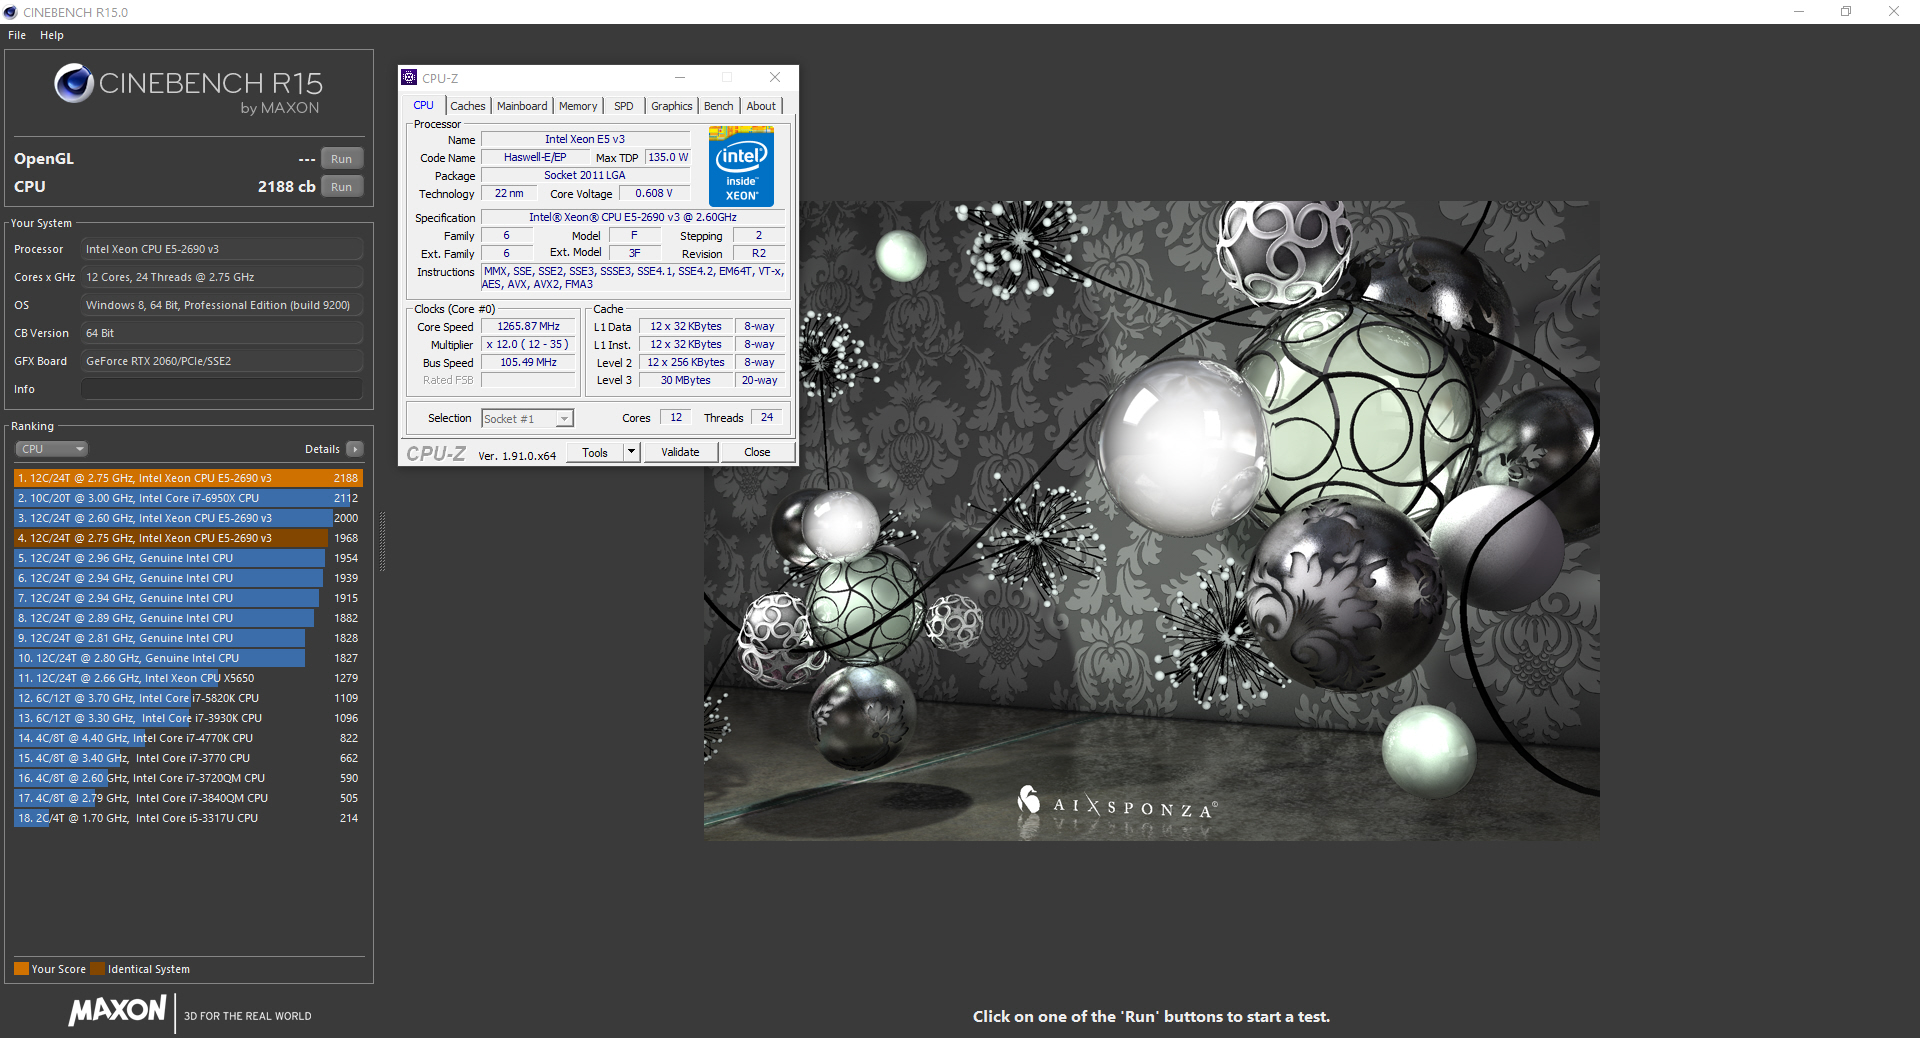Image resolution: width=1920 pixels, height=1038 pixels.
Task: Select ranking row 5 at 2.96 GHz
Action: (188, 558)
